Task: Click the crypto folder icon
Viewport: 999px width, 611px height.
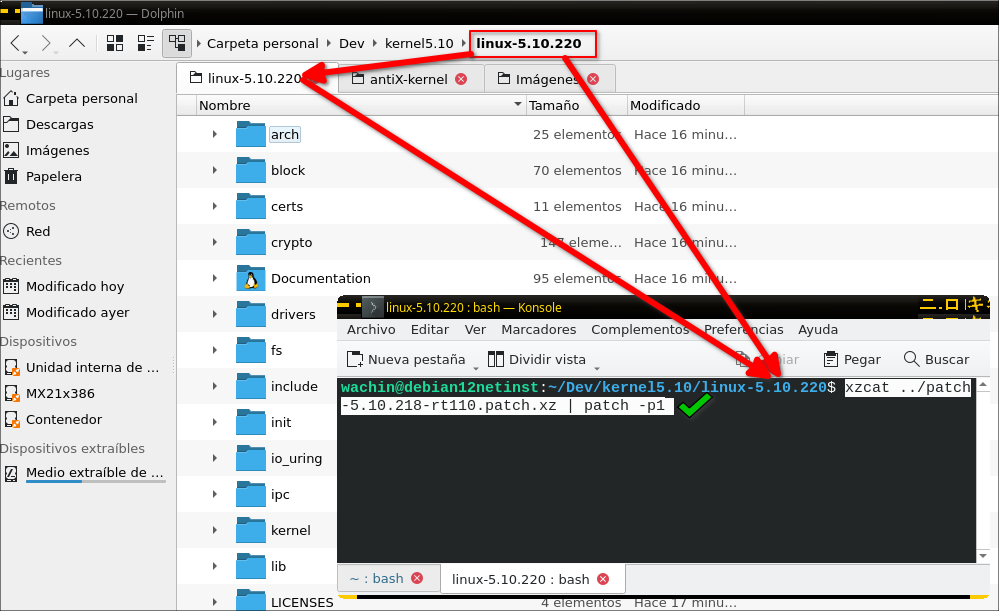Action: point(250,242)
